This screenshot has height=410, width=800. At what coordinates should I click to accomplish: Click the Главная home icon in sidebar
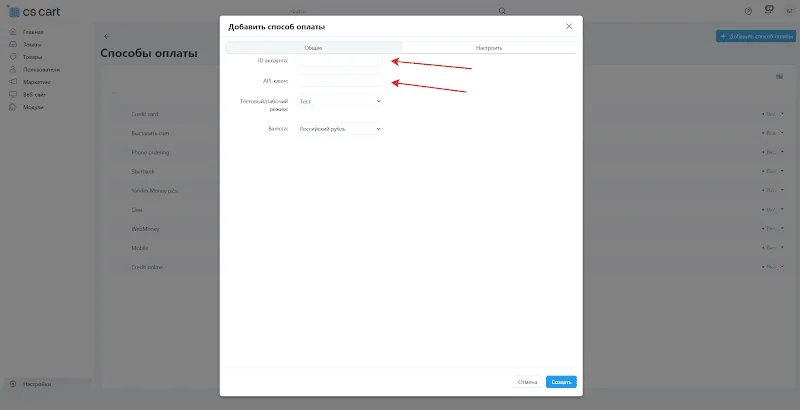point(13,32)
